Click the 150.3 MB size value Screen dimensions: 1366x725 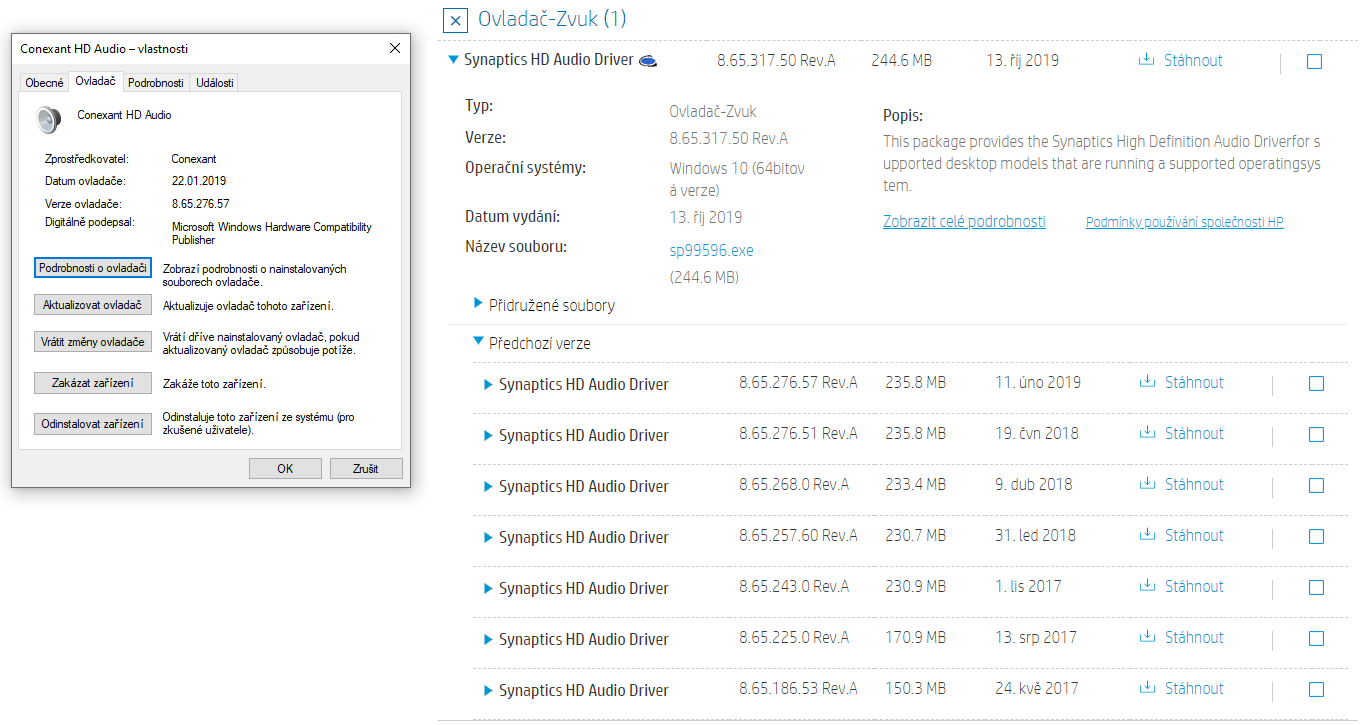(x=915, y=688)
